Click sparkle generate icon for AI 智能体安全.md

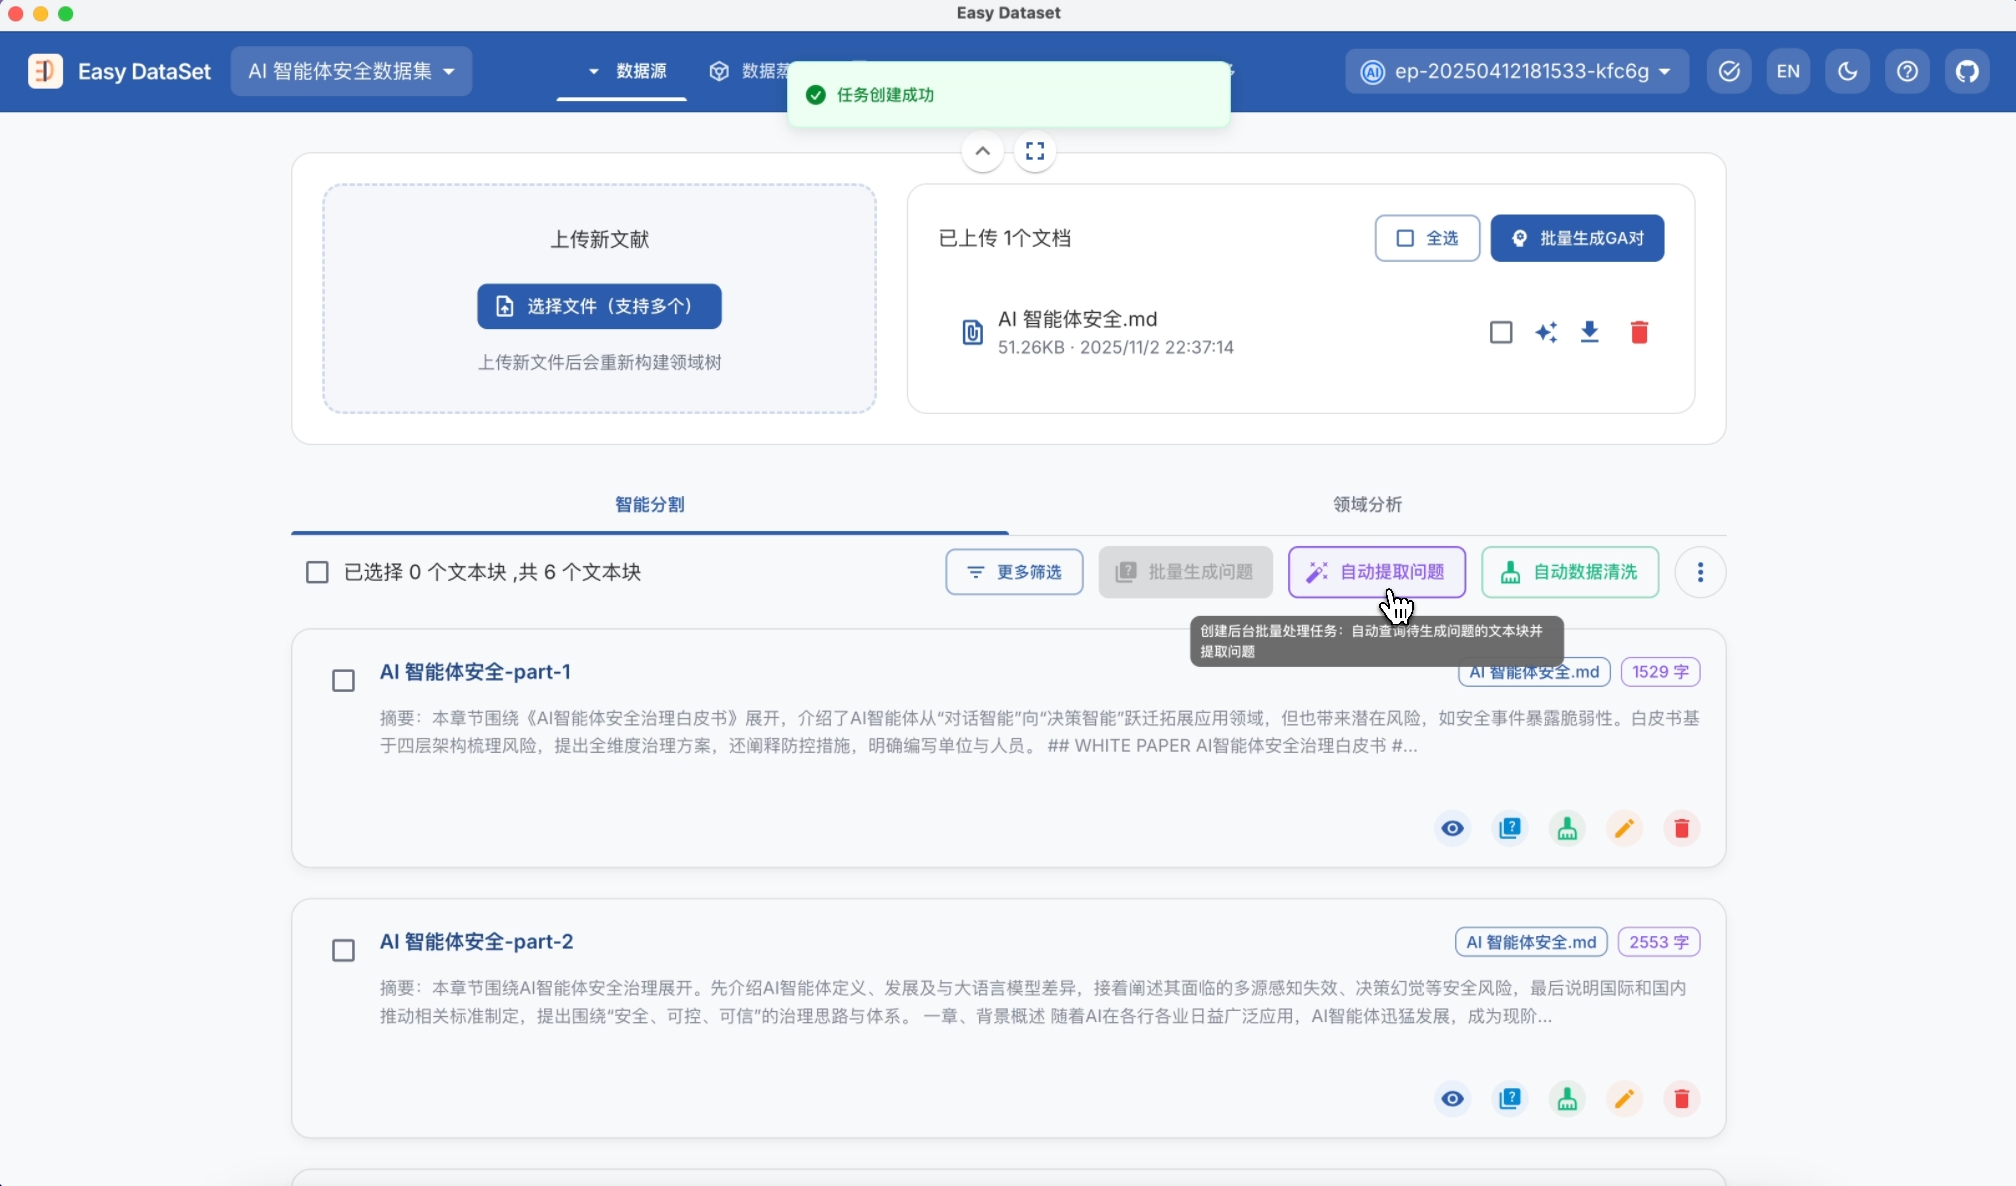[x=1546, y=332]
